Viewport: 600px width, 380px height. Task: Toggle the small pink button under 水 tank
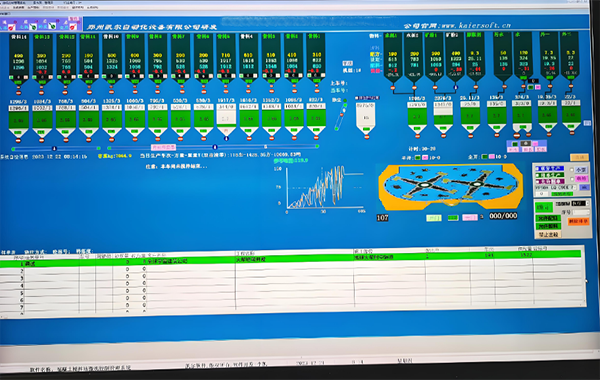click(x=538, y=87)
